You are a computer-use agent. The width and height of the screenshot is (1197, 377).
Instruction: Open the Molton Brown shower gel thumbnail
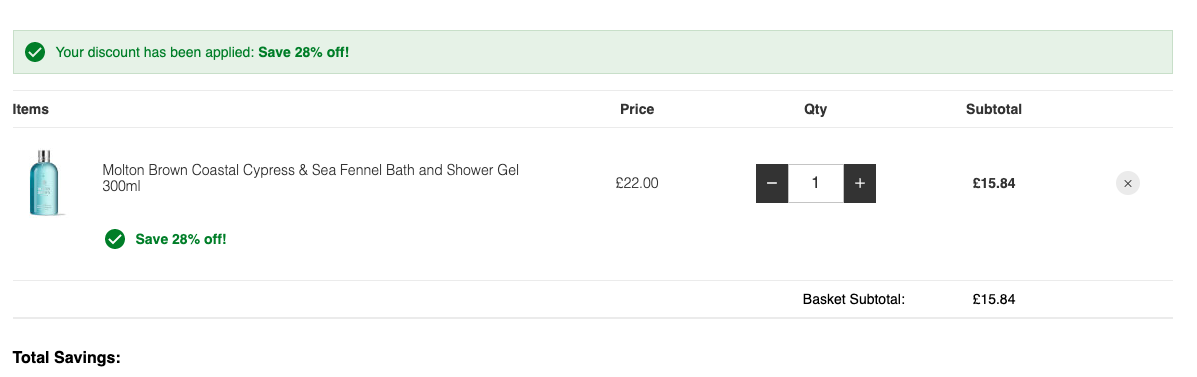click(44, 183)
